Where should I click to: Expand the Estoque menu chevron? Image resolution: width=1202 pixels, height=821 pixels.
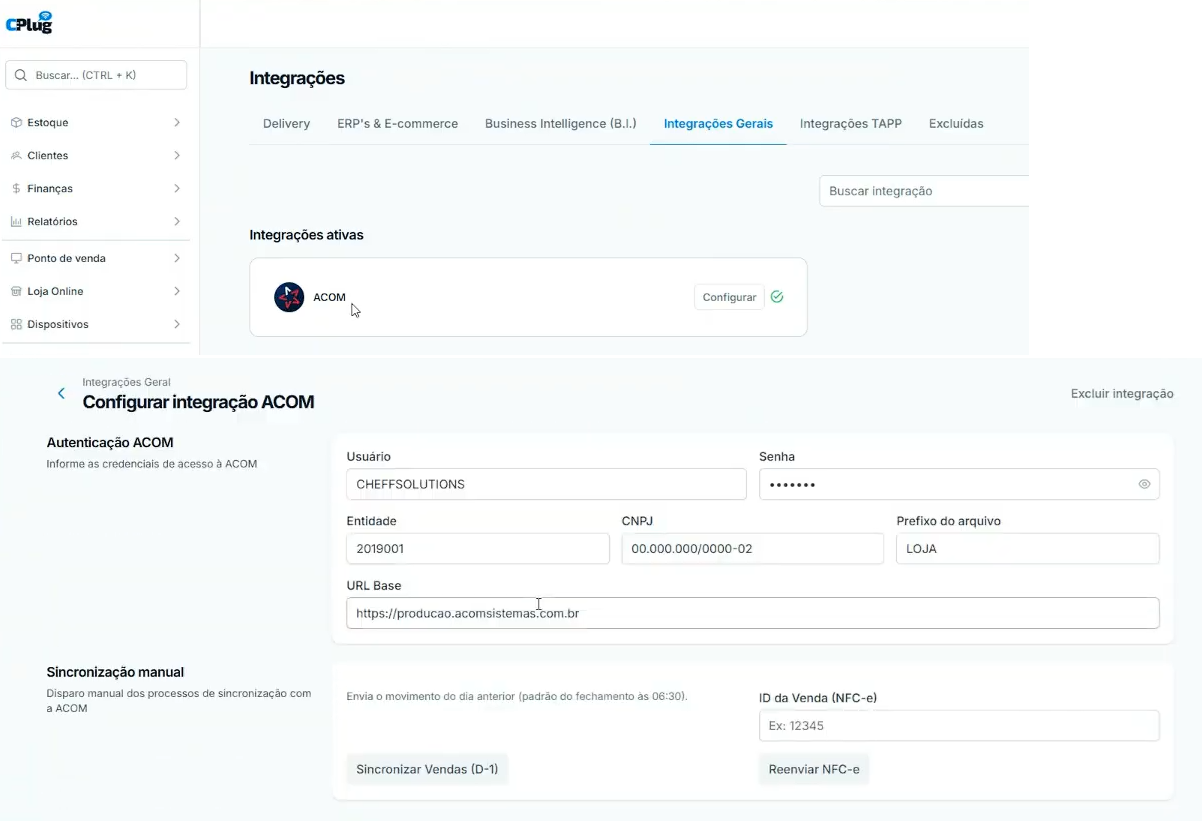(x=177, y=123)
